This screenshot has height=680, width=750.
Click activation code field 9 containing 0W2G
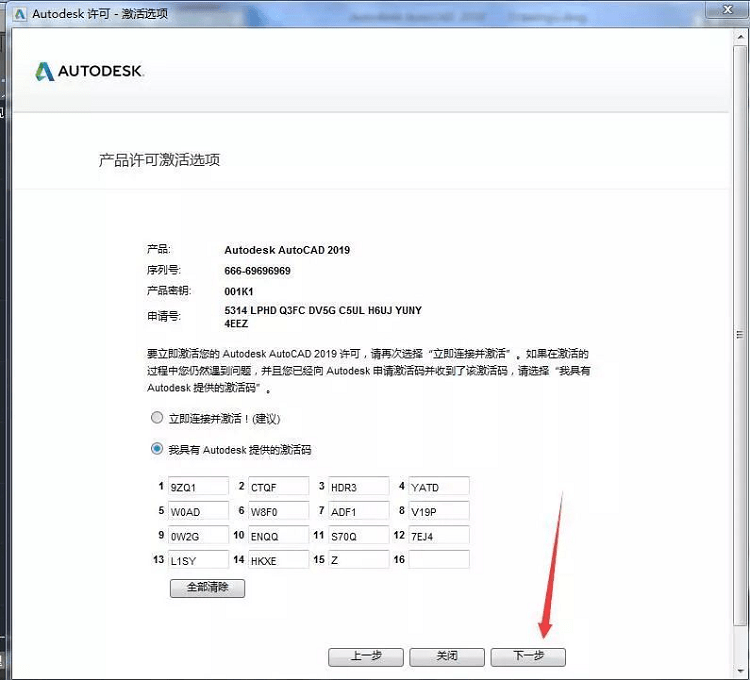(199, 535)
